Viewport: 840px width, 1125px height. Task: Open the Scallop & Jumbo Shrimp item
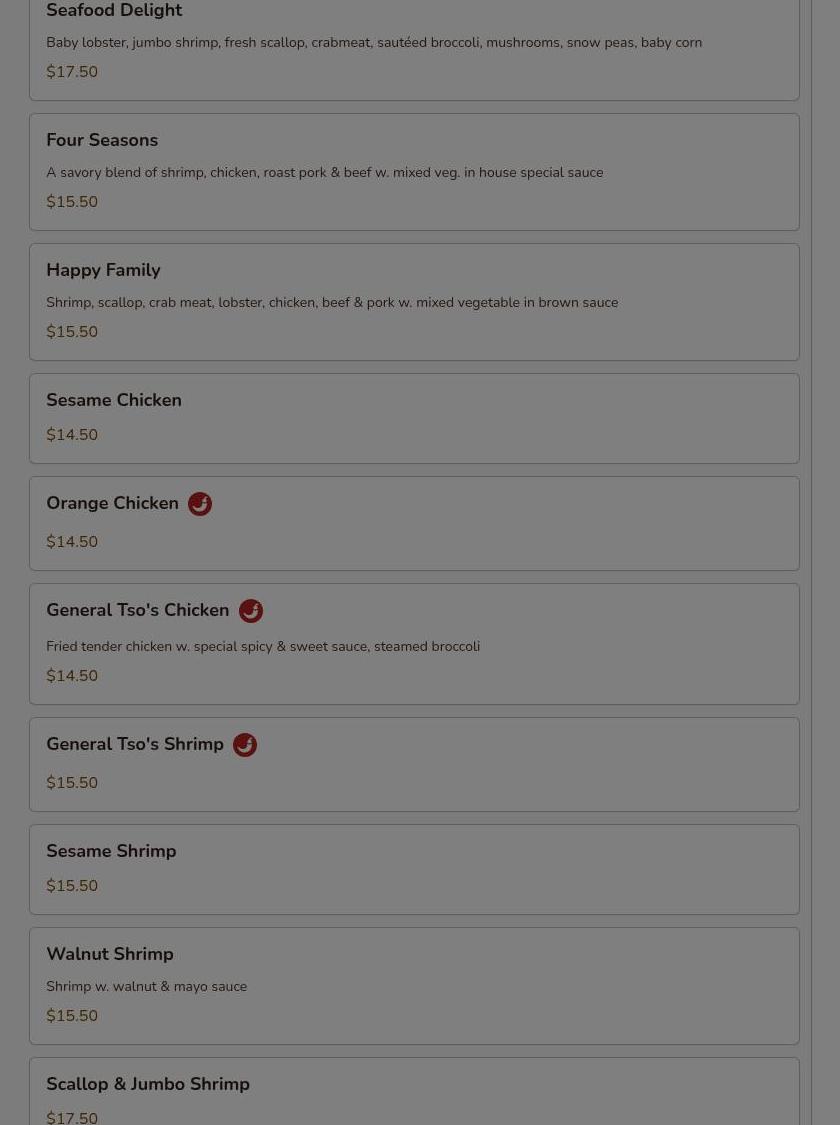(148, 1085)
